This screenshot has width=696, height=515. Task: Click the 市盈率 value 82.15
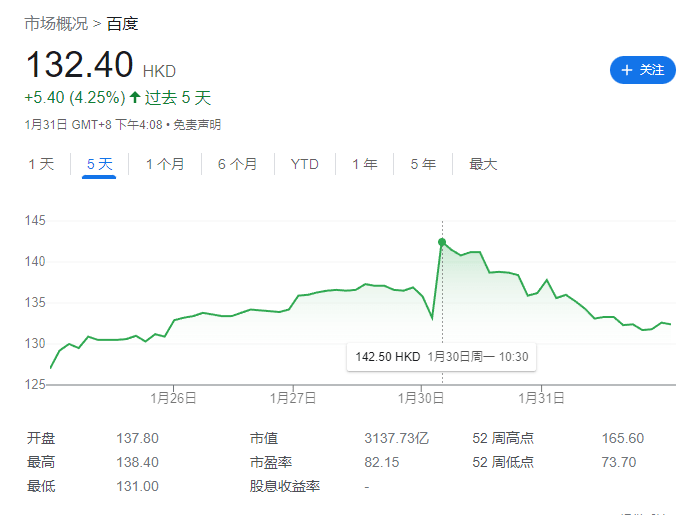point(382,463)
